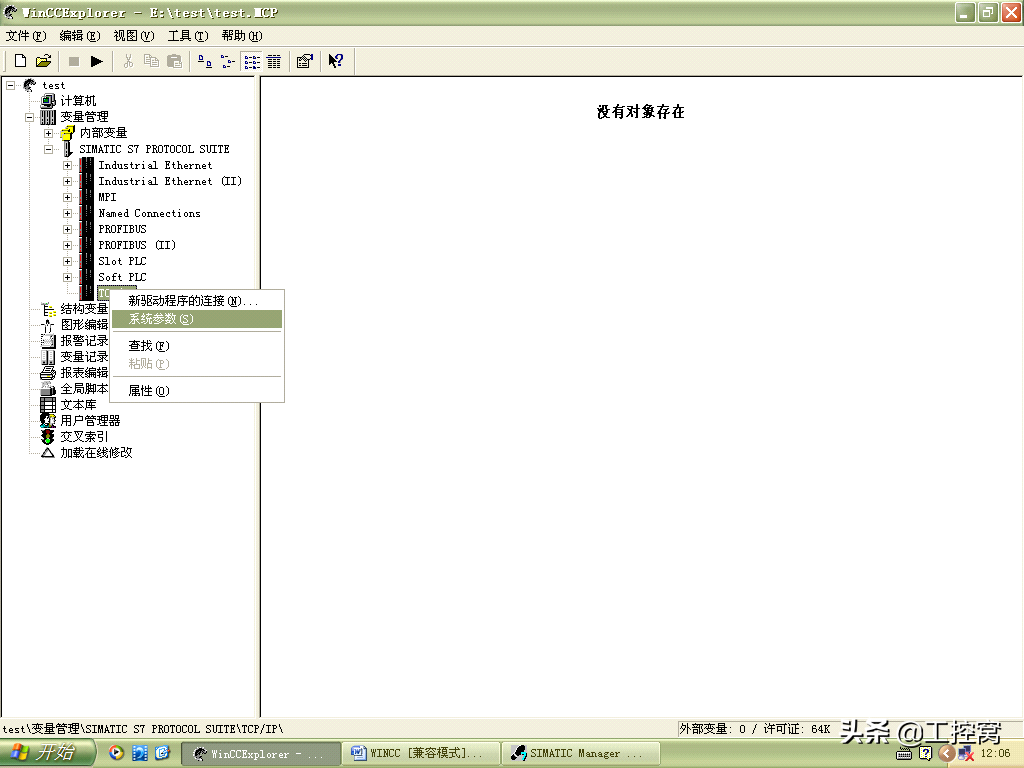Select the list view toolbar icon

click(251, 61)
